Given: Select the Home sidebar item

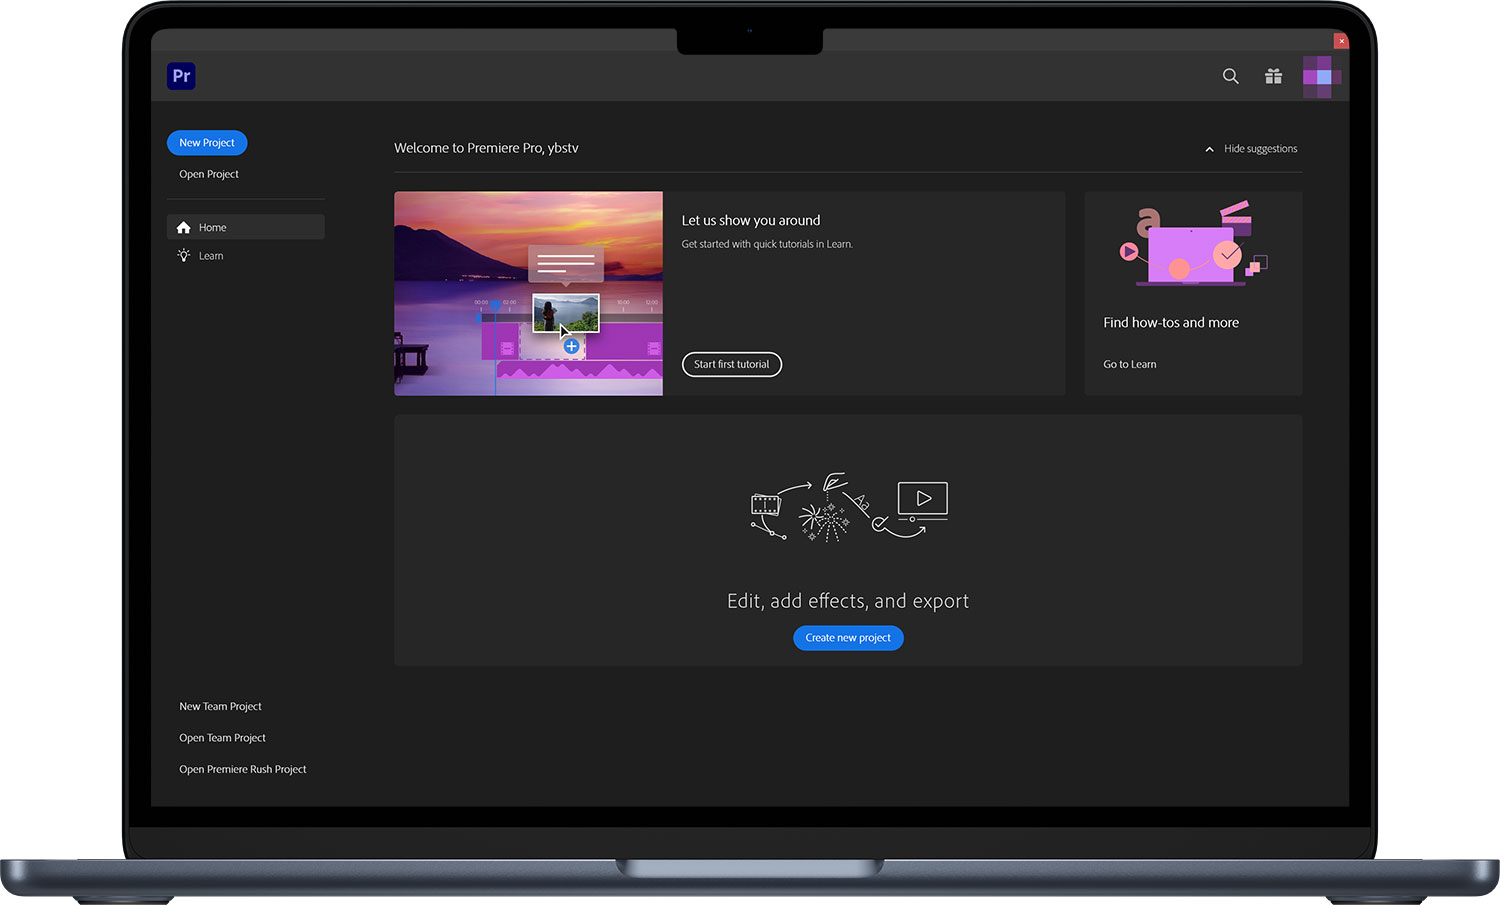Looking at the screenshot, I should [246, 227].
